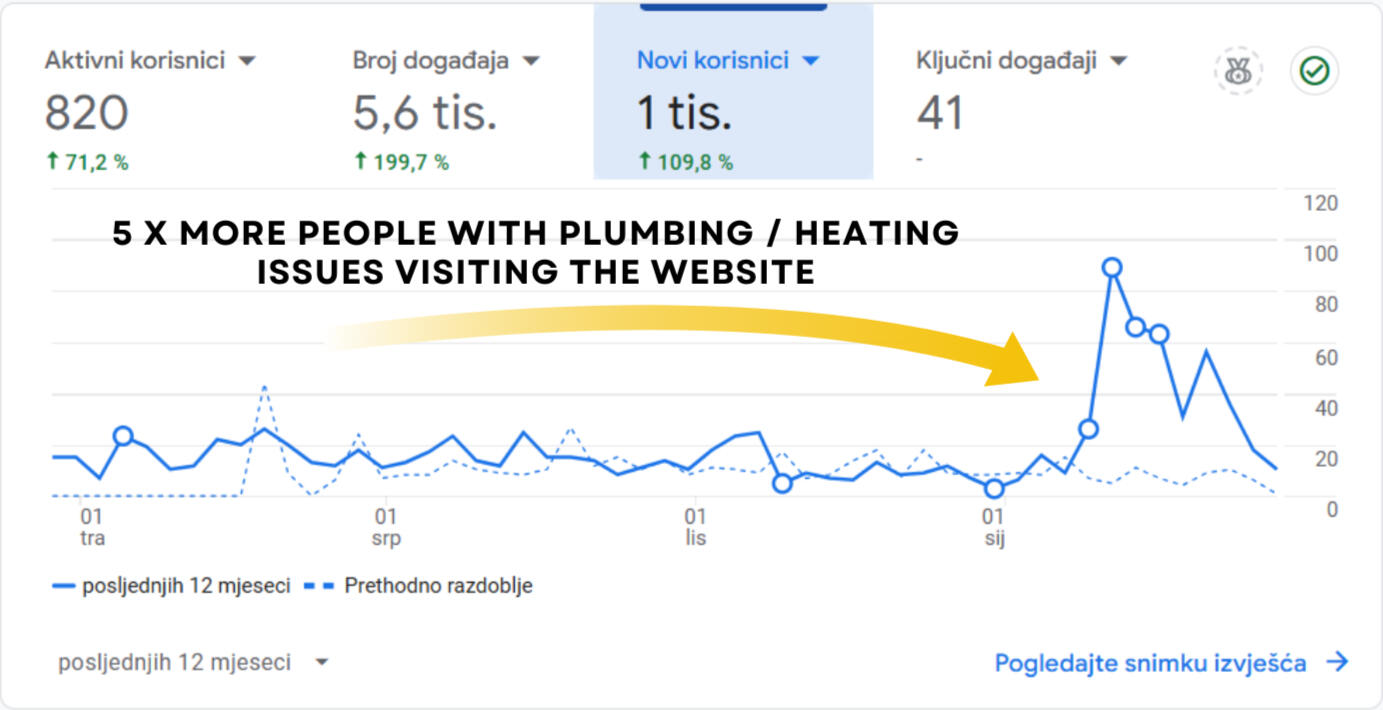Image resolution: width=1383 pixels, height=710 pixels.
Task: Click the circle marker above 01 tra
Action: (x=123, y=436)
